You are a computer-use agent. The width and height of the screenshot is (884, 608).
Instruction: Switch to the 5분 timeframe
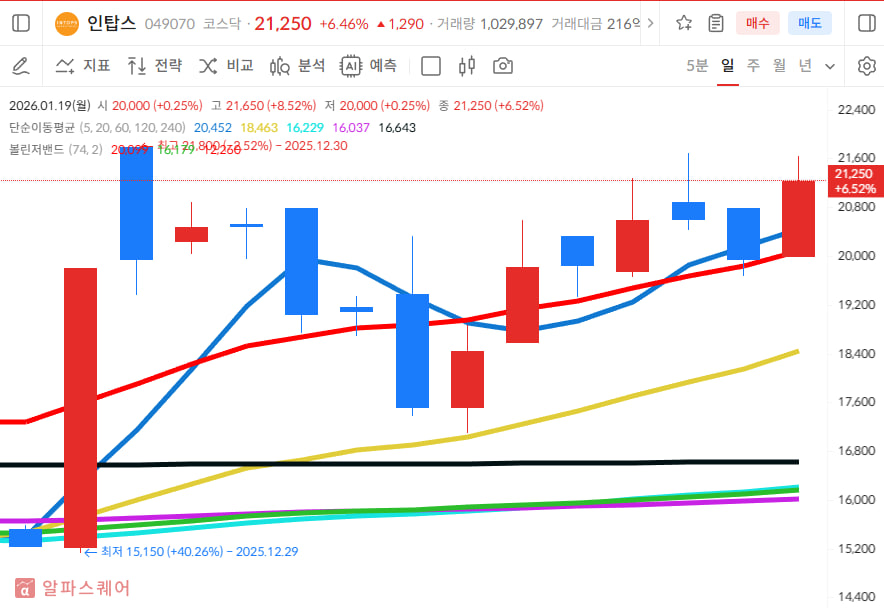tap(697, 66)
